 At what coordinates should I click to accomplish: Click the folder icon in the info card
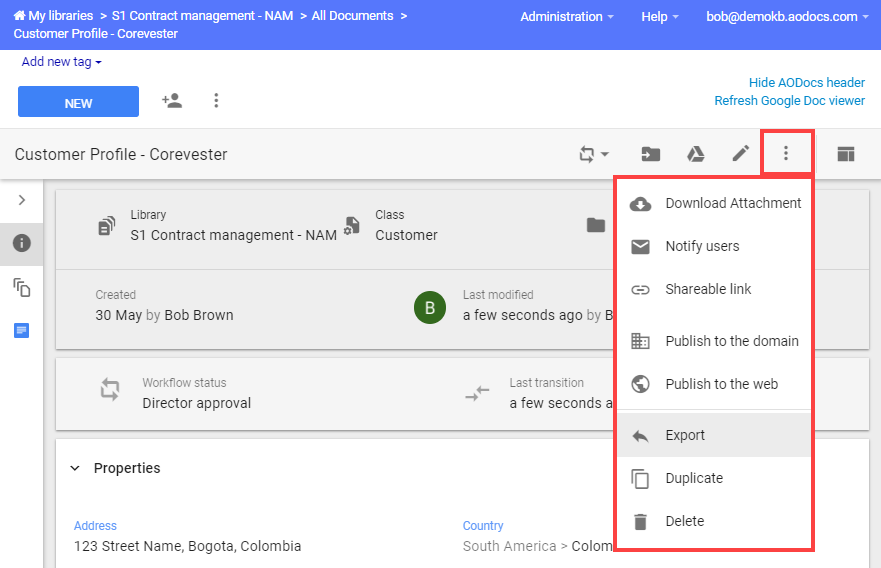pyautogui.click(x=596, y=225)
